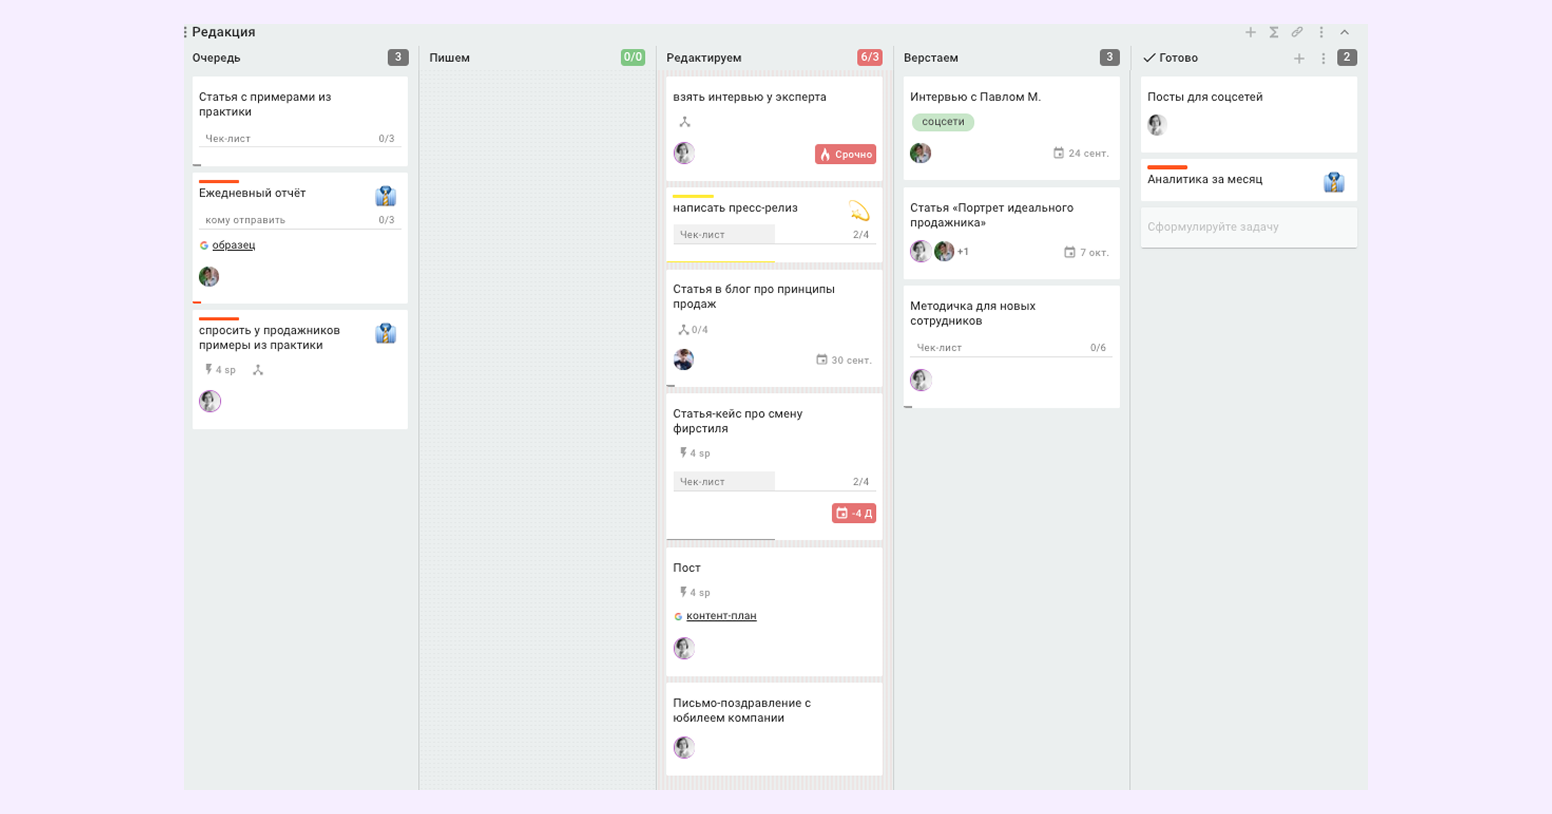Copy board link via chain icon
This screenshot has height=814, width=1552.
pos(1297,33)
